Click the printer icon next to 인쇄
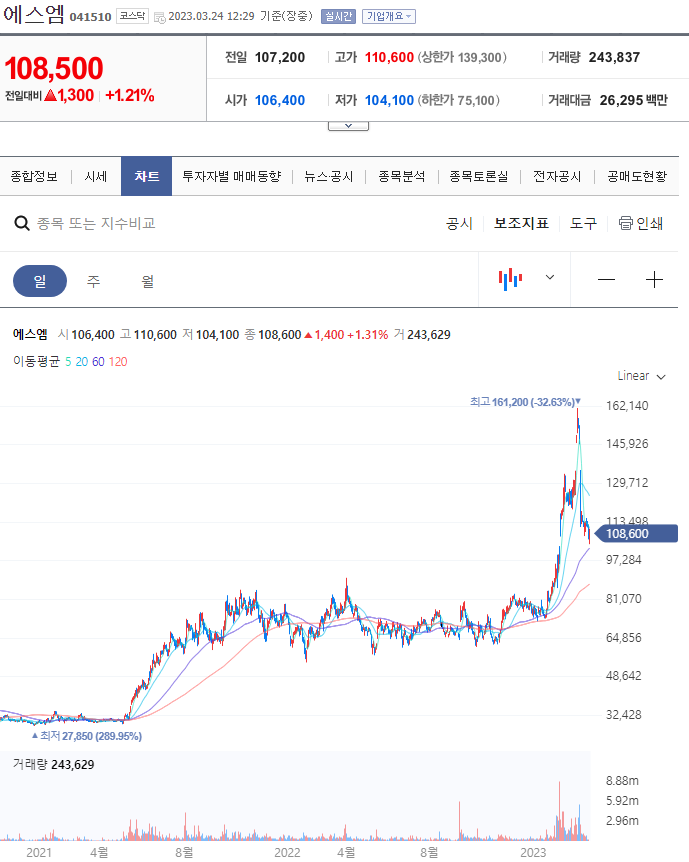Image resolution: width=689 pixels, height=862 pixels. click(x=625, y=223)
